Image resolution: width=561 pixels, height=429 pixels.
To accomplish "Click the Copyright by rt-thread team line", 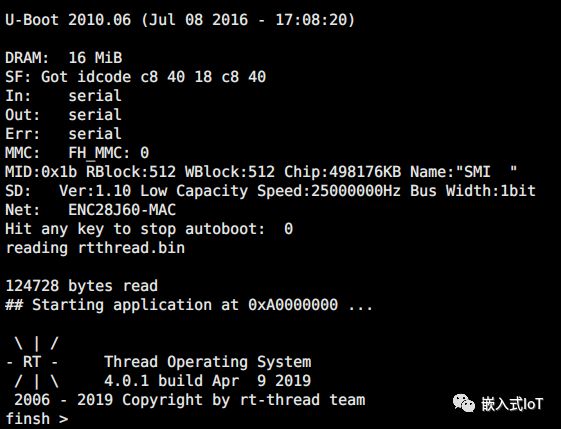I will click(190, 400).
